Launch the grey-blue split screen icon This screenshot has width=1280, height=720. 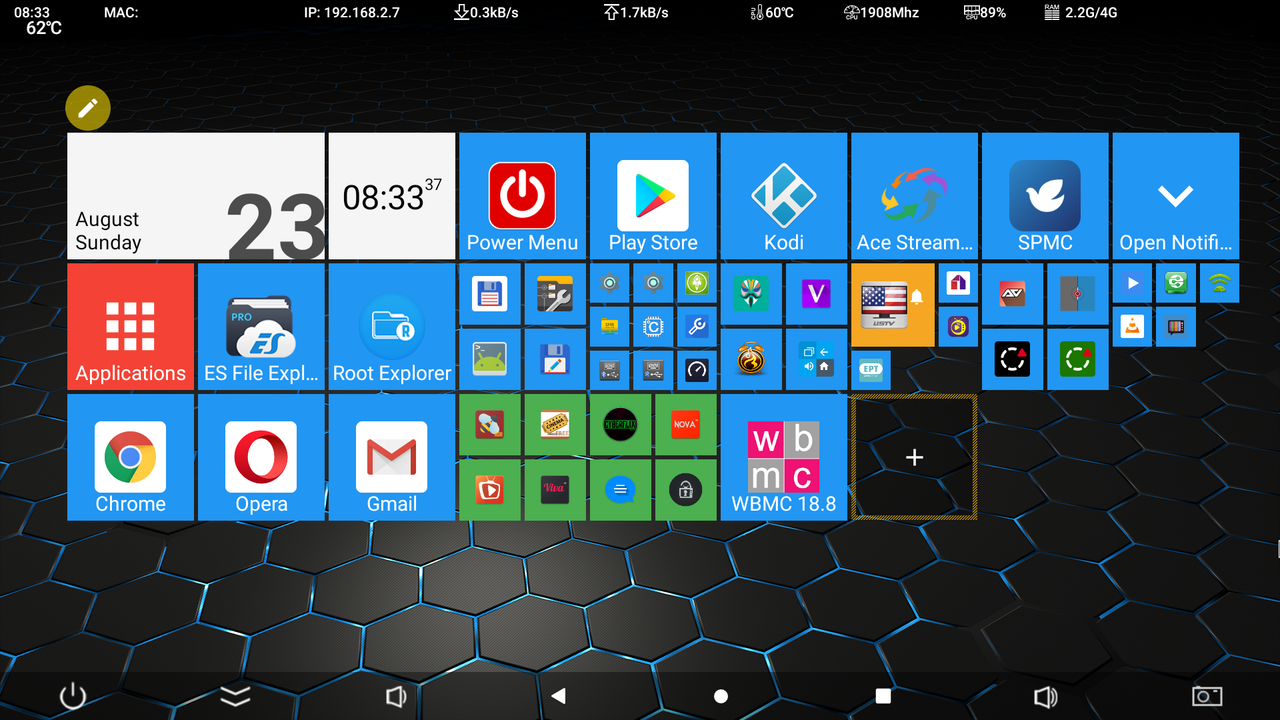pos(1077,294)
